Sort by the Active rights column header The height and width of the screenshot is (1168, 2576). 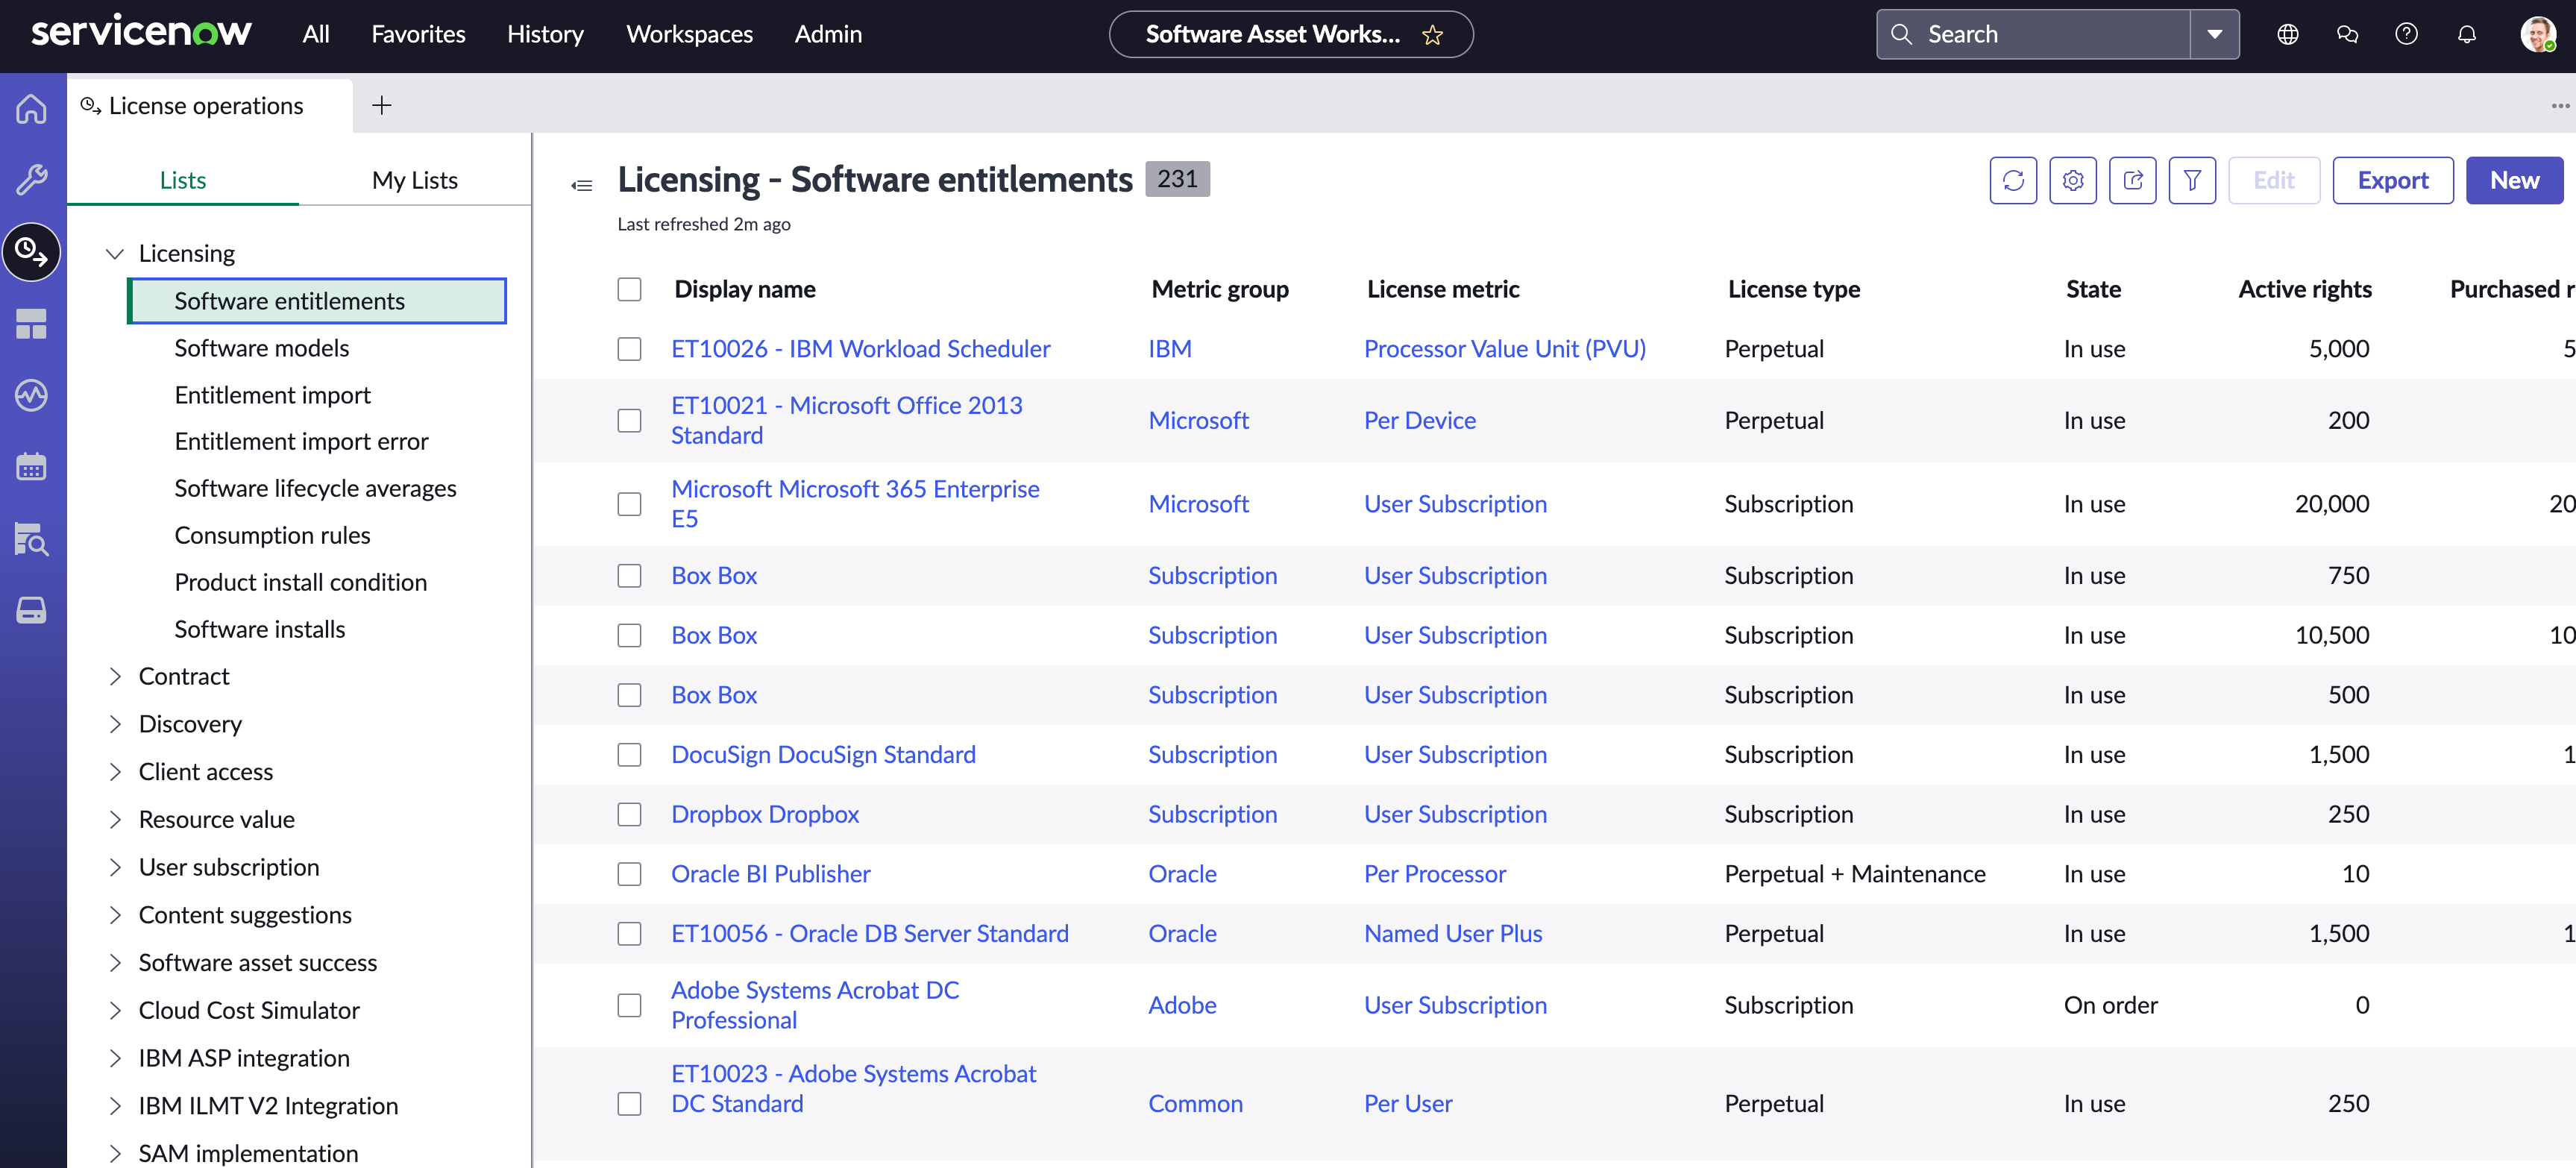click(2304, 290)
